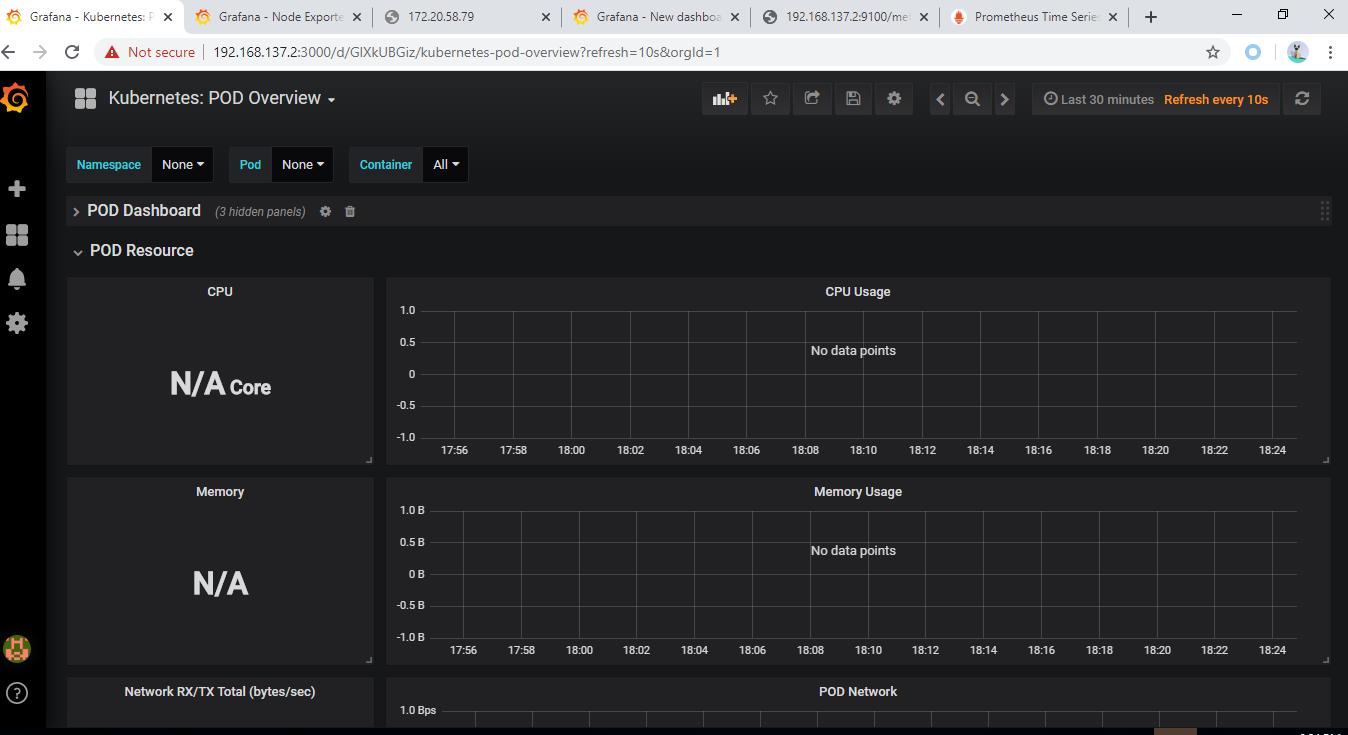Zoom out the time range

tap(971, 98)
